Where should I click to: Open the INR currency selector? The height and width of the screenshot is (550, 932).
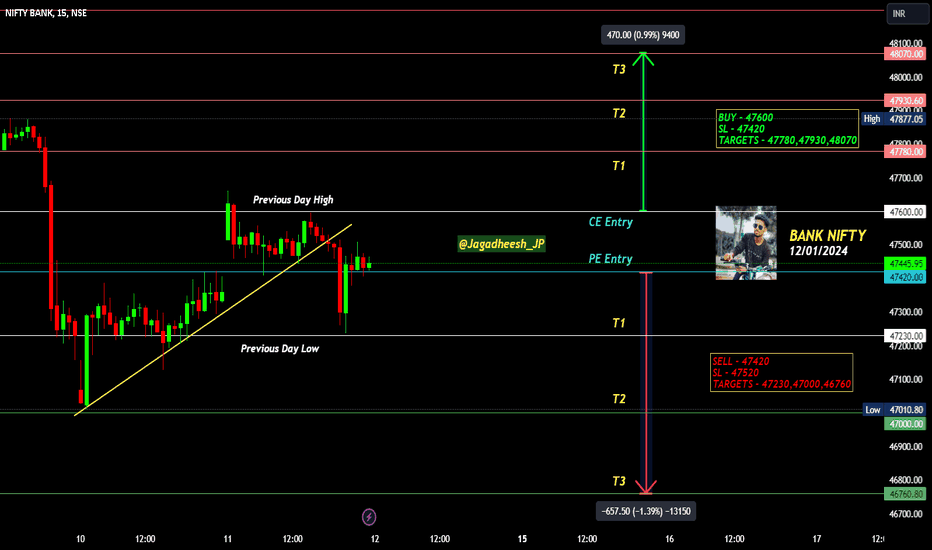[x=907, y=13]
